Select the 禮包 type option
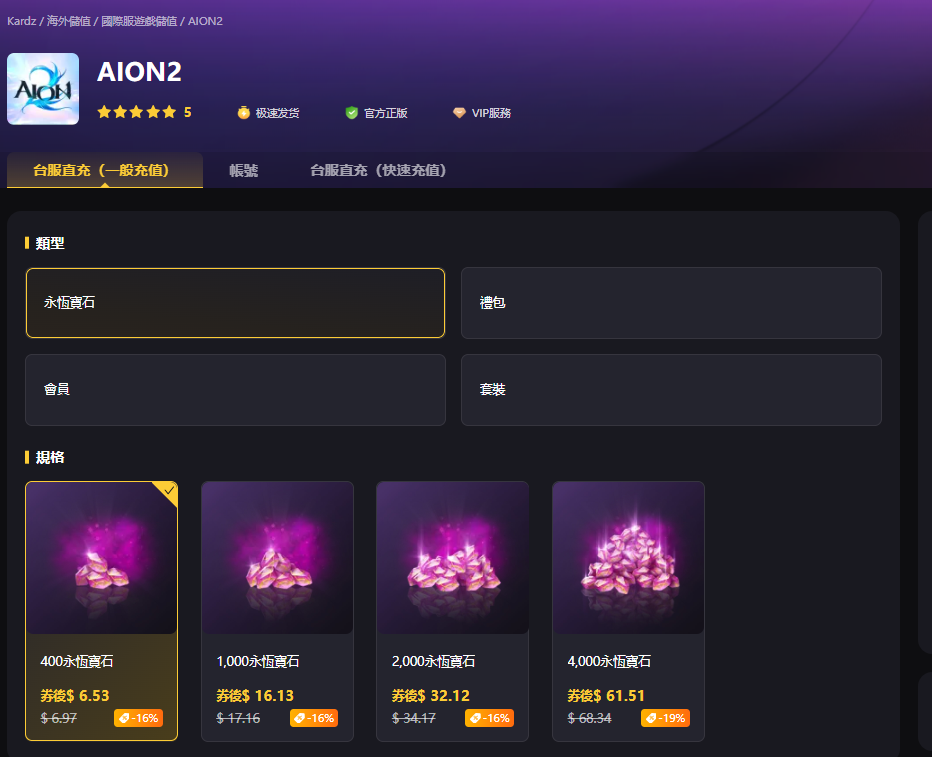The width and height of the screenshot is (932, 757). (671, 303)
